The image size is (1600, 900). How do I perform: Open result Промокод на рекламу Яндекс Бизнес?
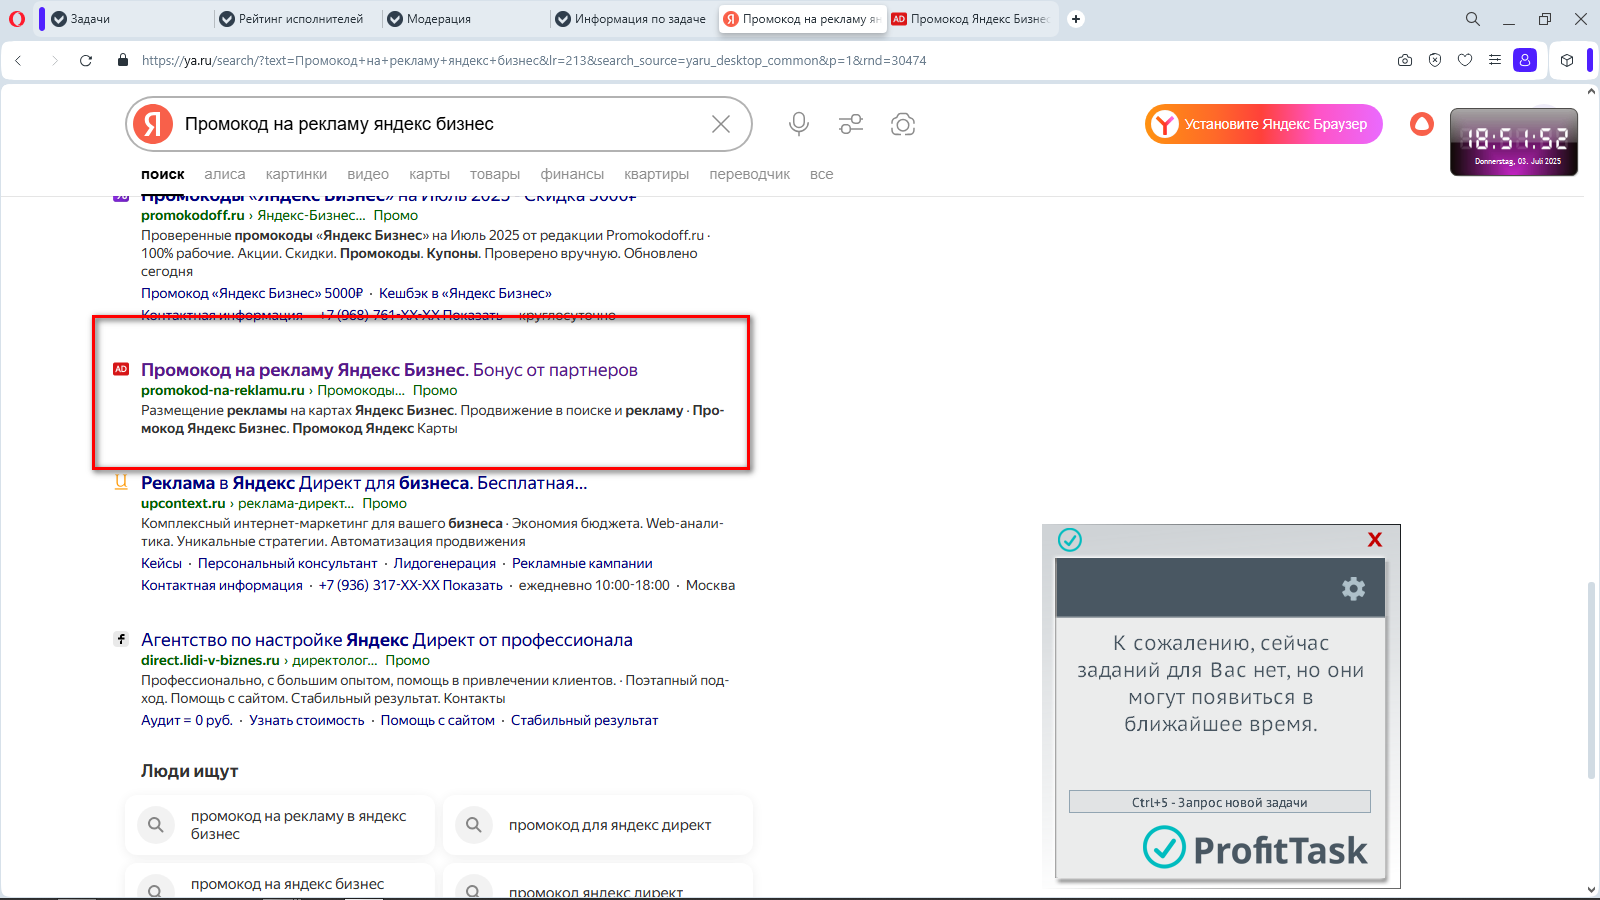coord(389,370)
